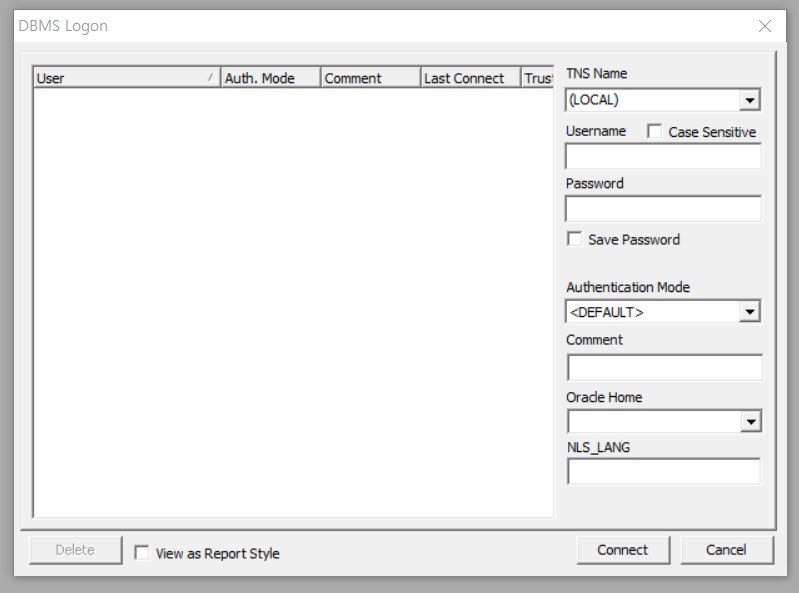Click the partially visible Trust column header
This screenshot has height=593, width=799.
[538, 78]
